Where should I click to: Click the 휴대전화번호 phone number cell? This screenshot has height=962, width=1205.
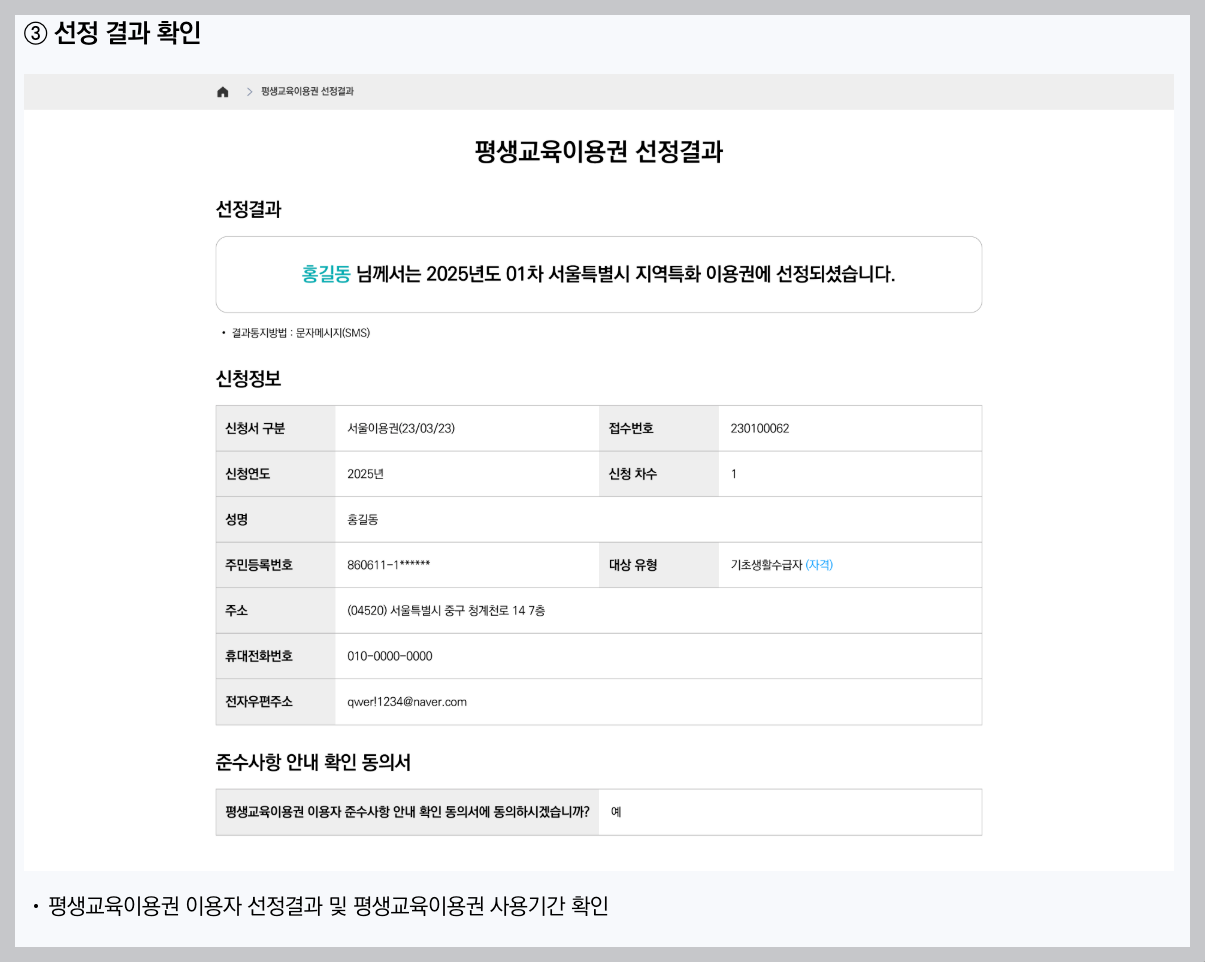click(390, 656)
